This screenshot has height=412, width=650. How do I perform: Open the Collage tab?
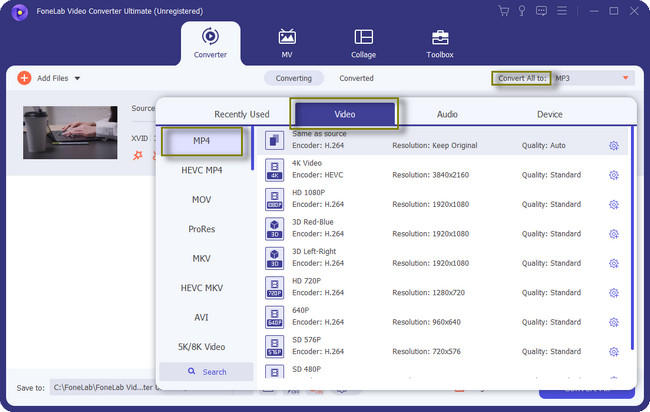pos(364,43)
